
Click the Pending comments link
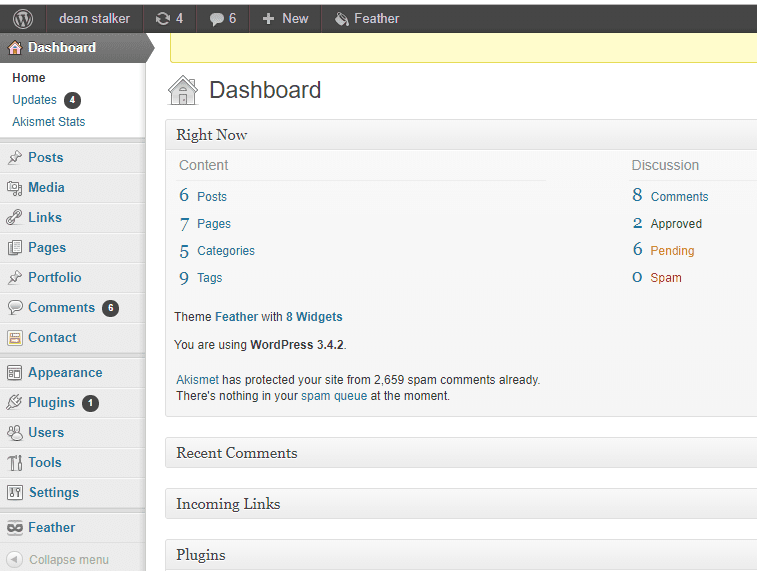[x=672, y=251]
